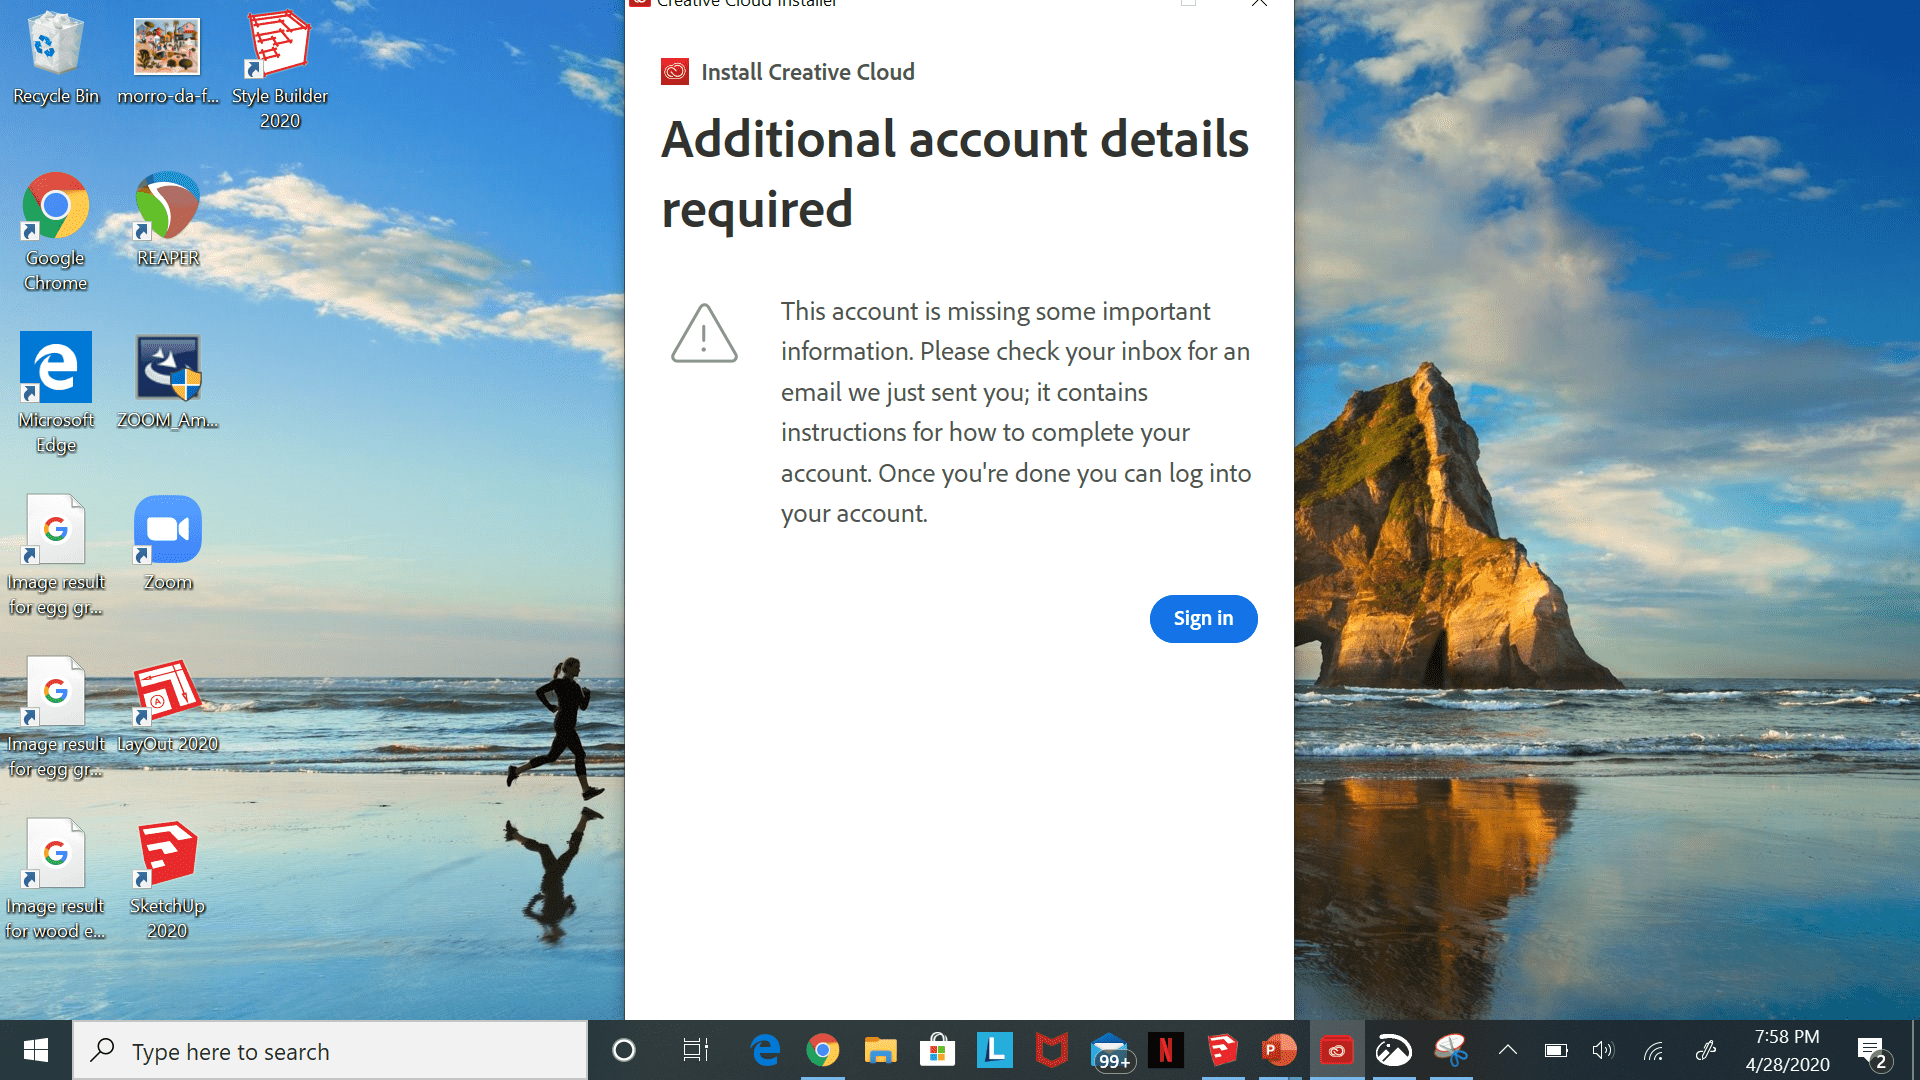Open File Explorer from taskbar

pos(880,1051)
